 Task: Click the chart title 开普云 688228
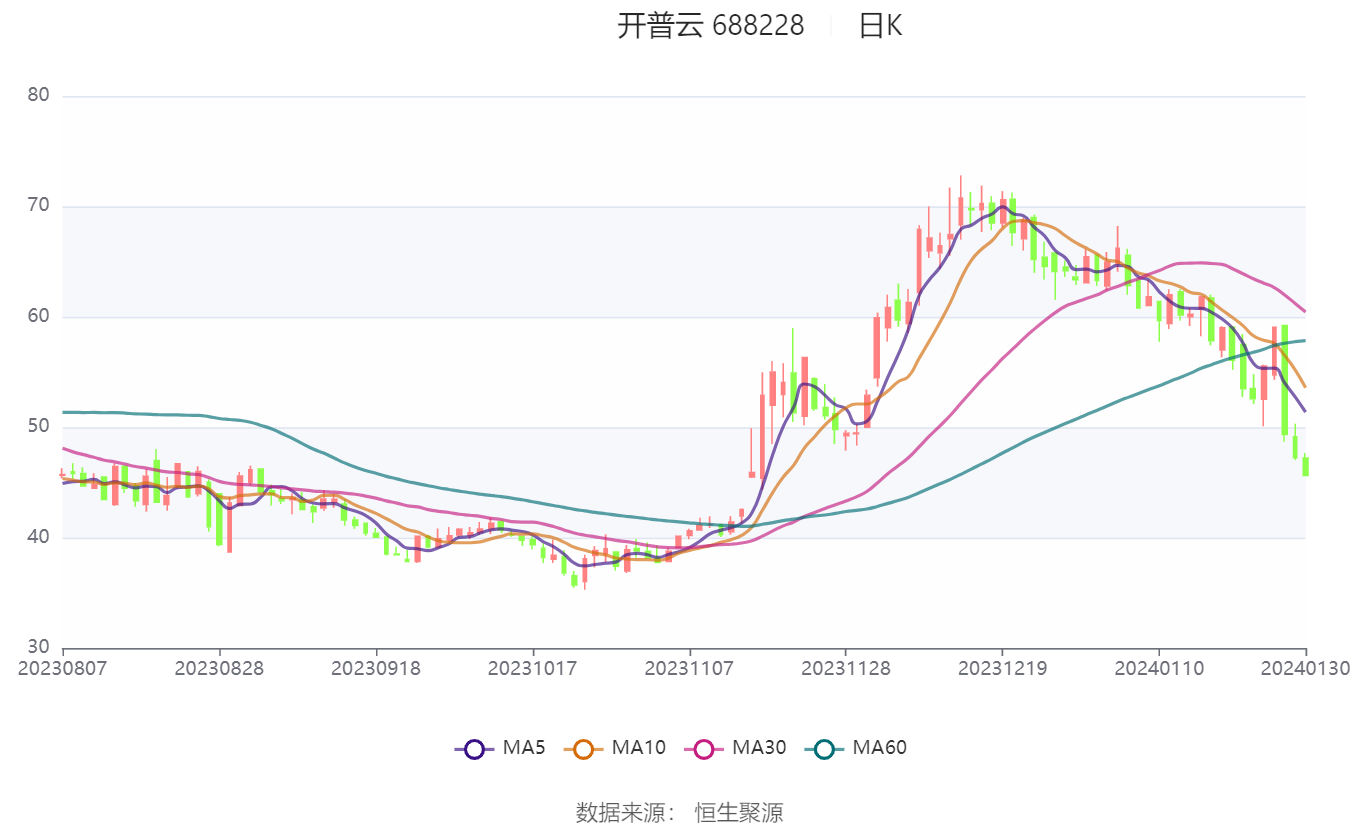pyautogui.click(x=710, y=26)
